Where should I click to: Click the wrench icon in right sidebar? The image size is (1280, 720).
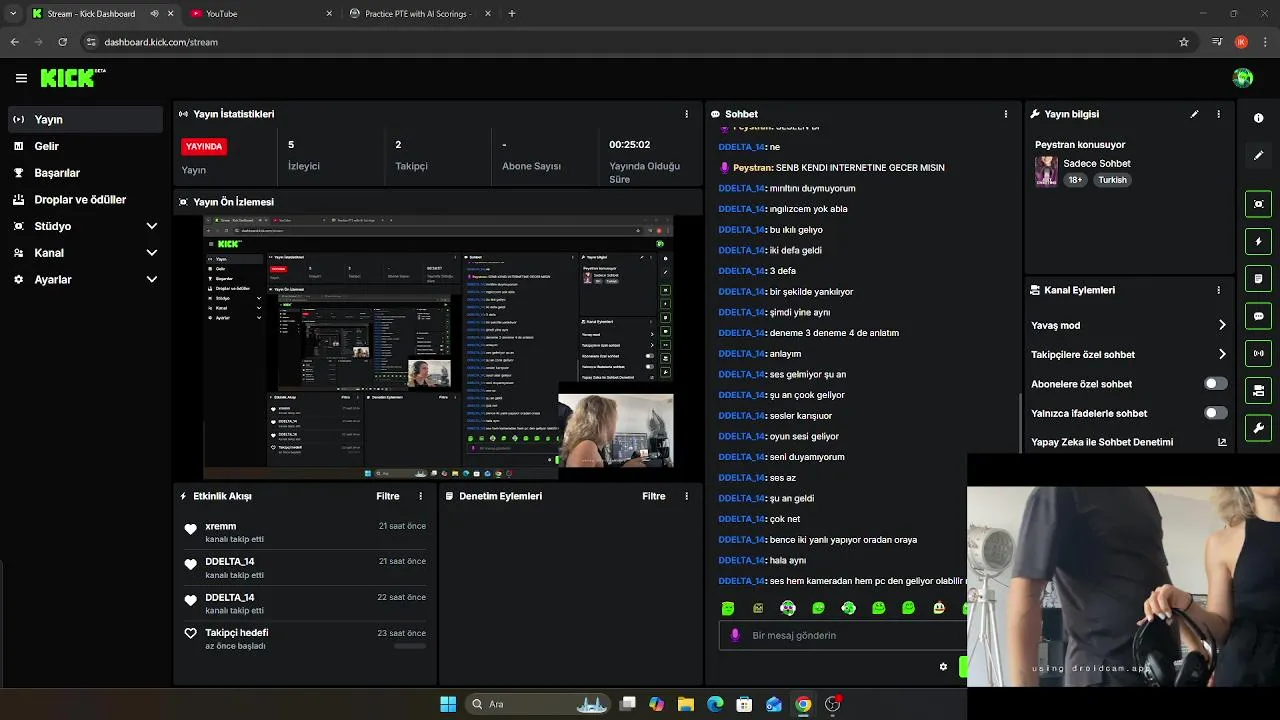(1258, 428)
